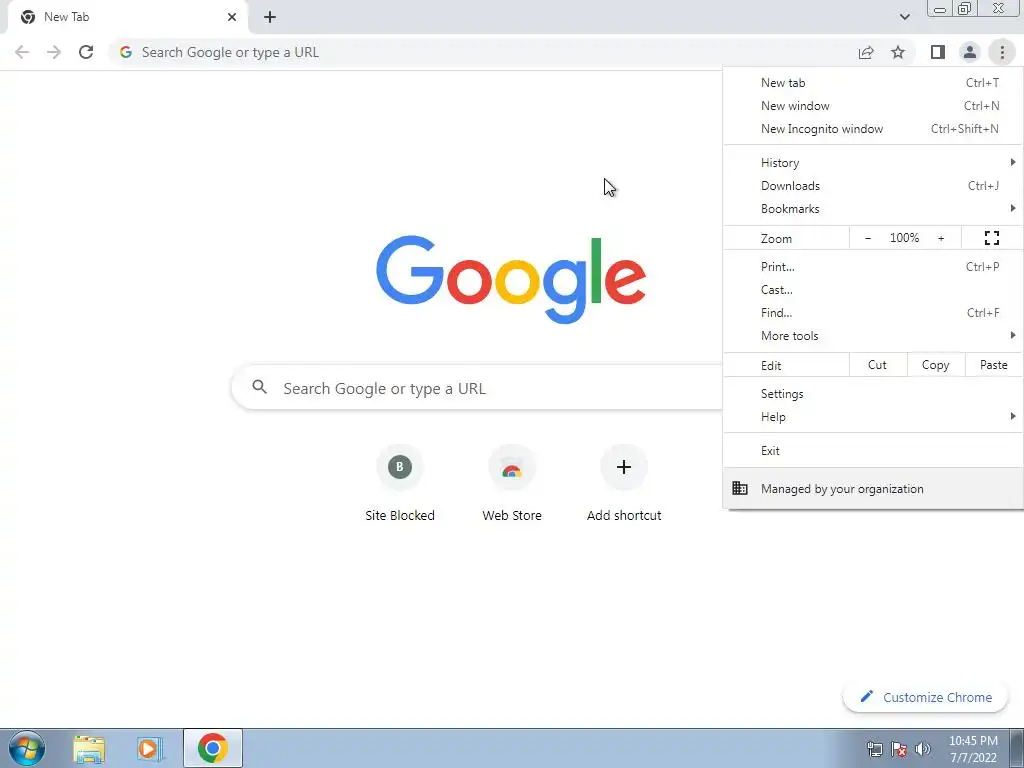Open the profile avatar icon
Image resolution: width=1024 pixels, height=768 pixels.
pyautogui.click(x=970, y=52)
